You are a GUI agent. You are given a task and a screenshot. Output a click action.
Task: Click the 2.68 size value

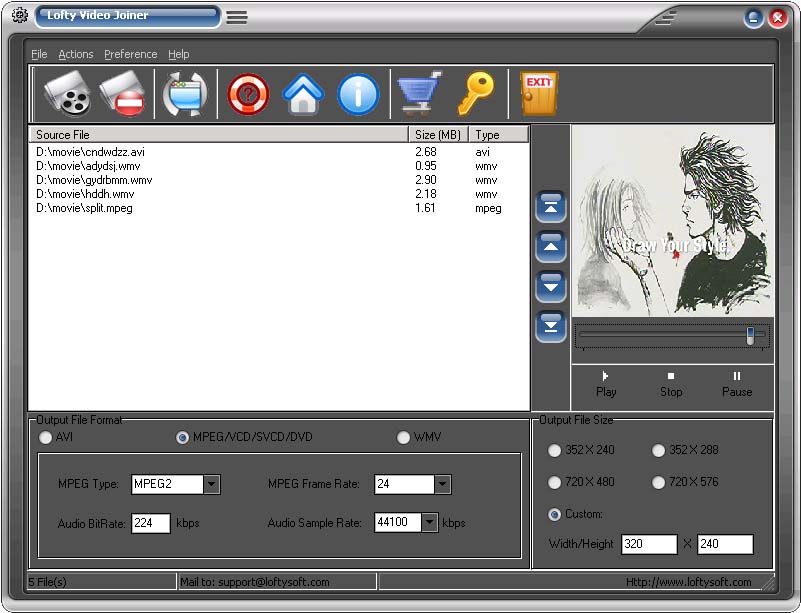(426, 152)
